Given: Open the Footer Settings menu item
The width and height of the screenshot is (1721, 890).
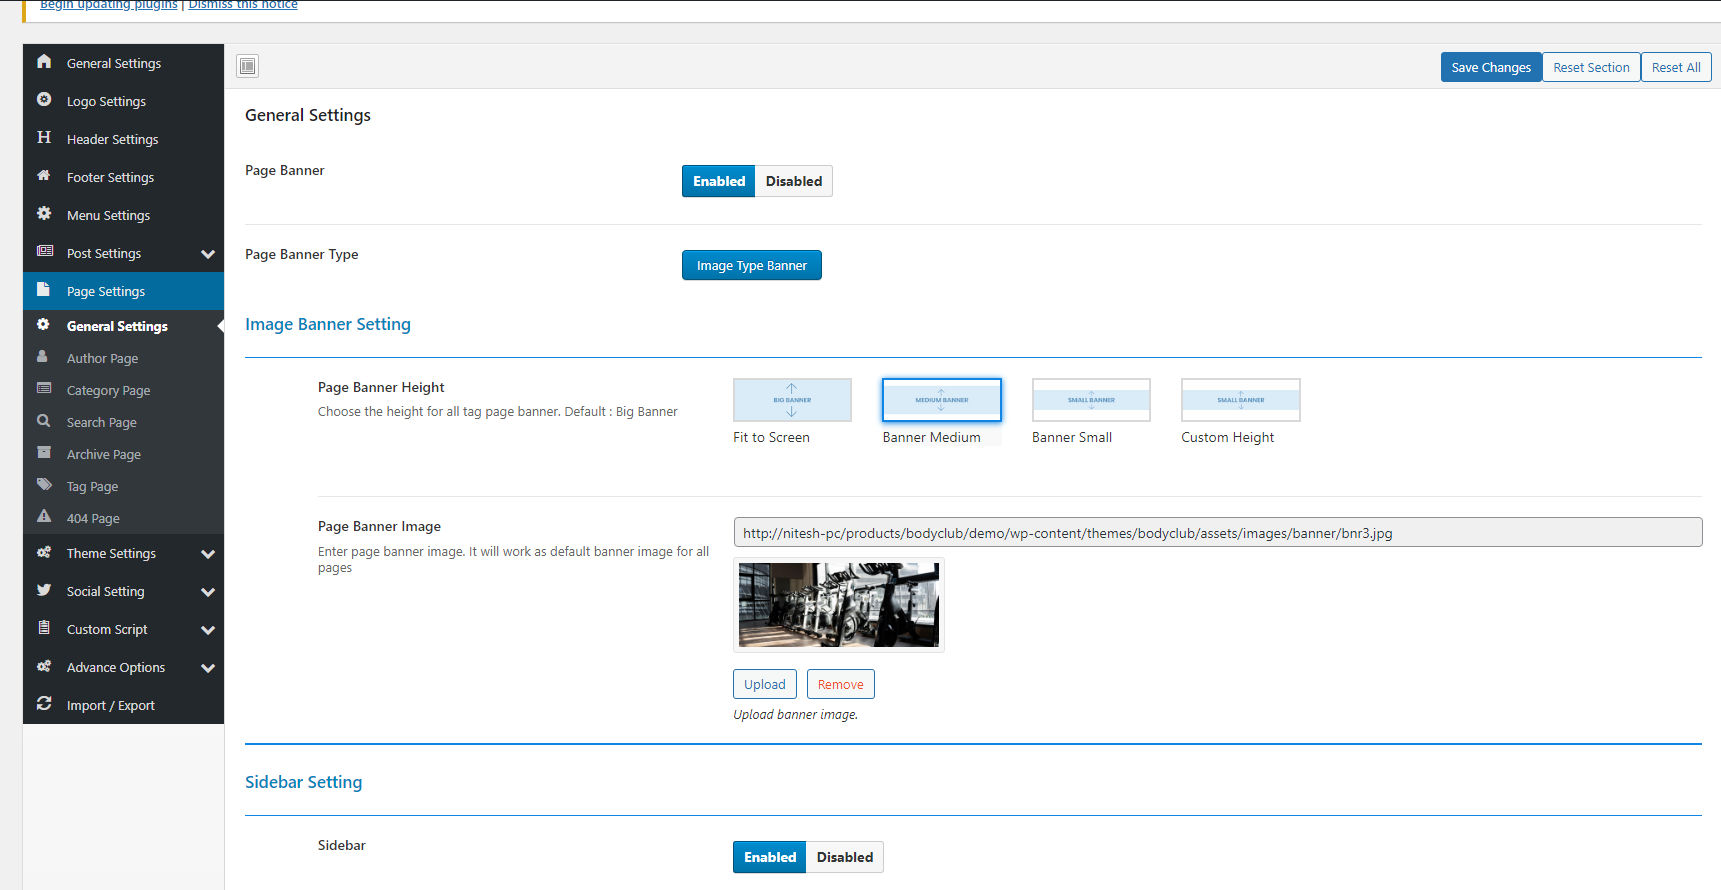Looking at the screenshot, I should pos(110,177).
